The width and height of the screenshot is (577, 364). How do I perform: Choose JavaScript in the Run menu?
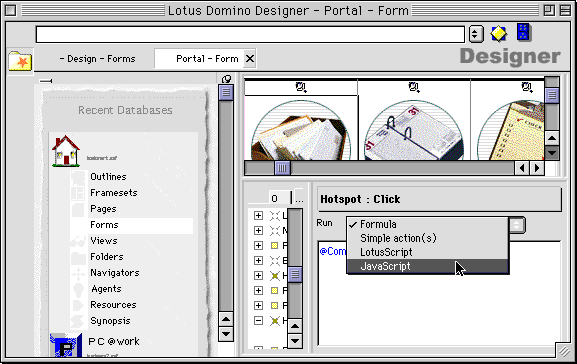pyautogui.click(x=428, y=266)
